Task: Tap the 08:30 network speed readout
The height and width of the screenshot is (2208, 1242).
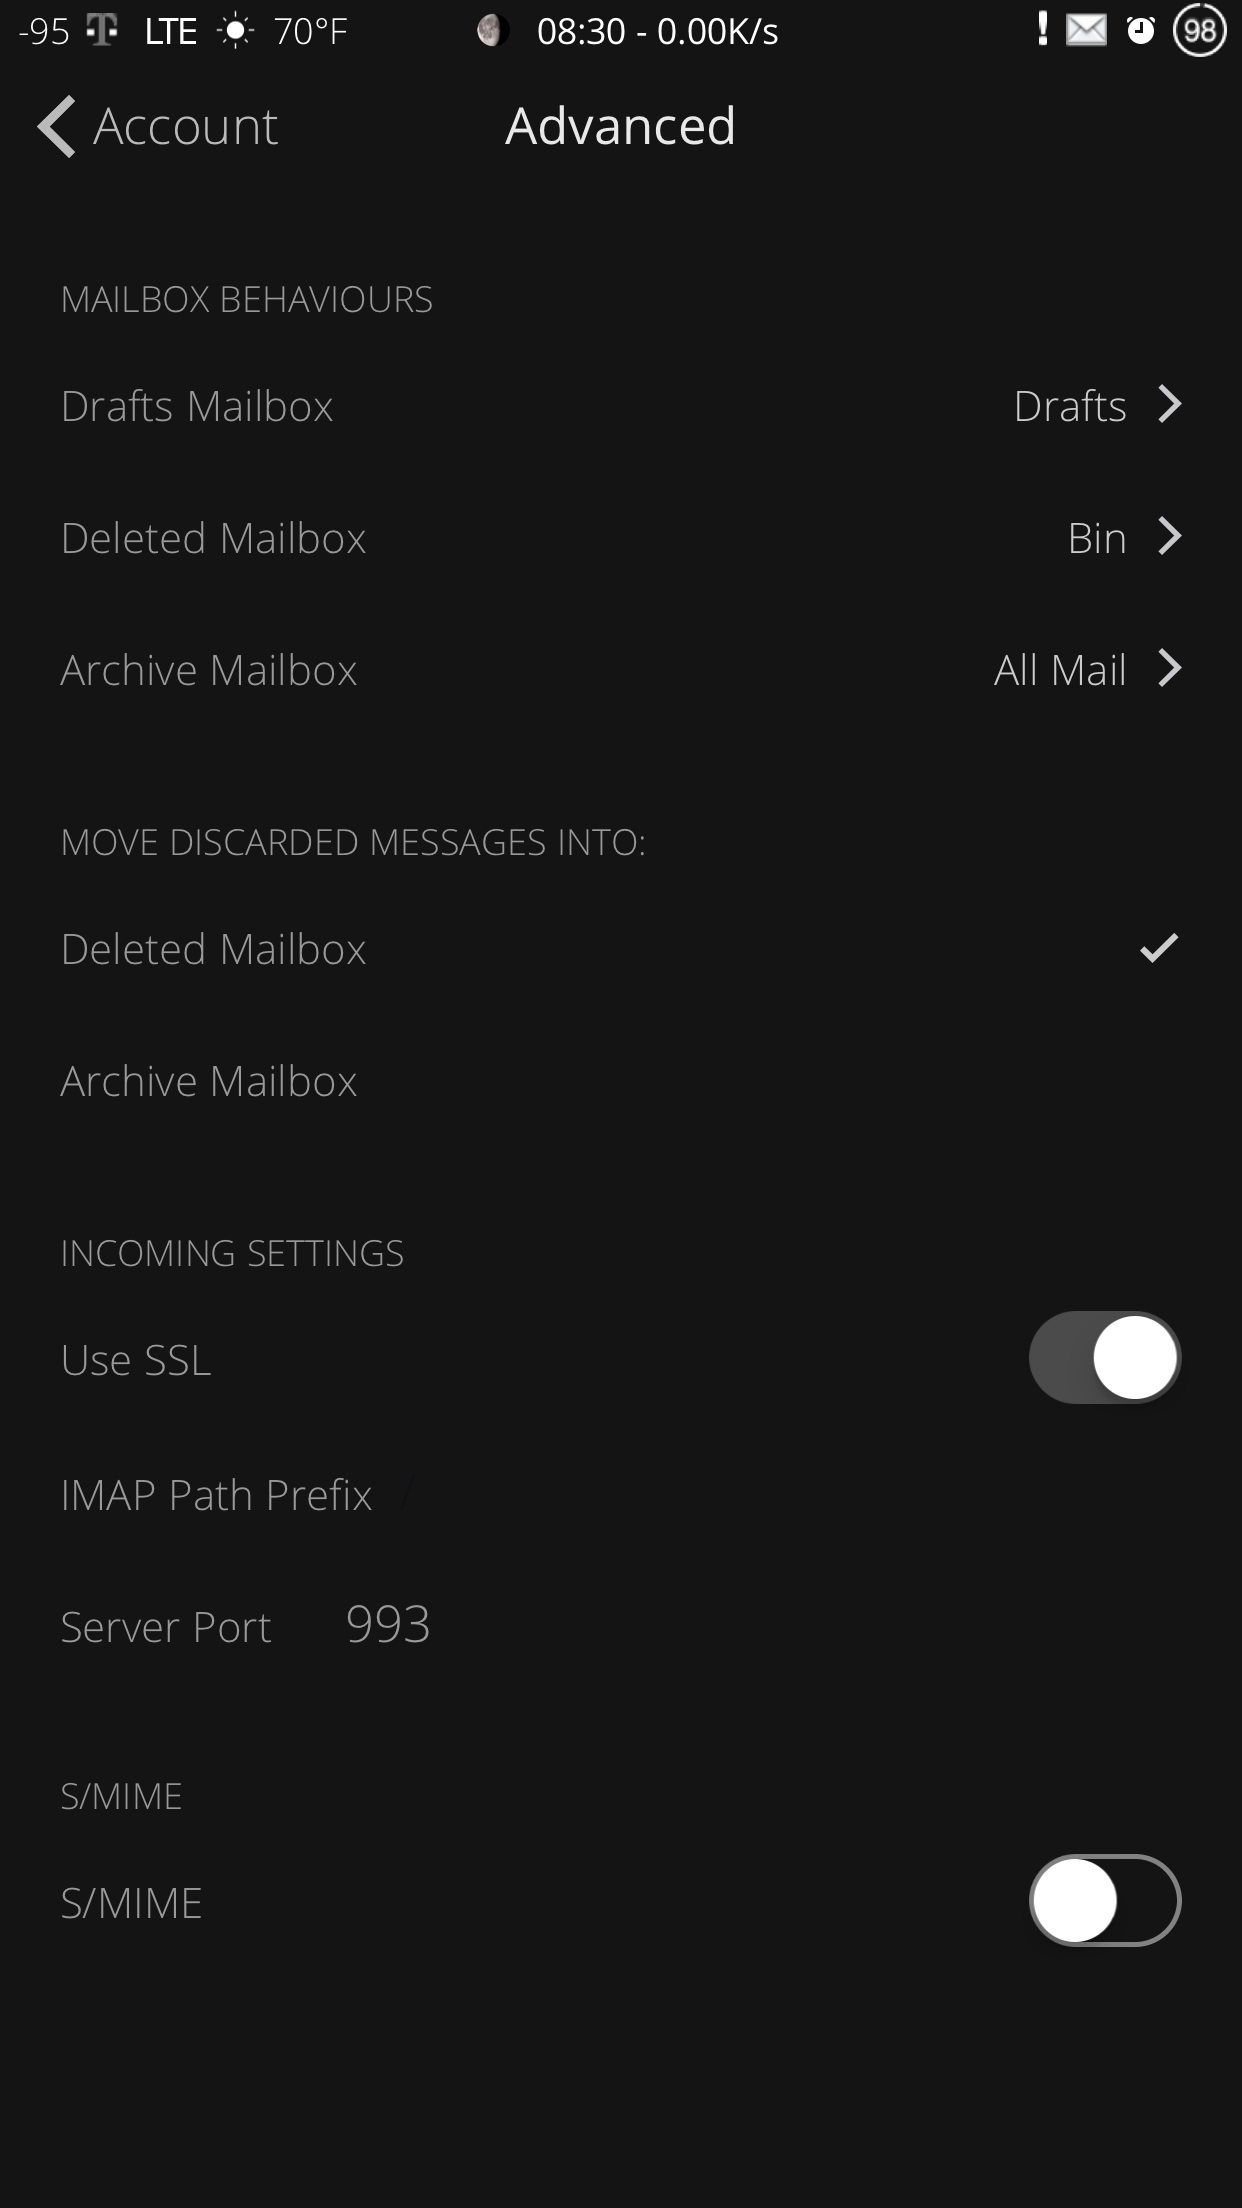Action: 657,32
